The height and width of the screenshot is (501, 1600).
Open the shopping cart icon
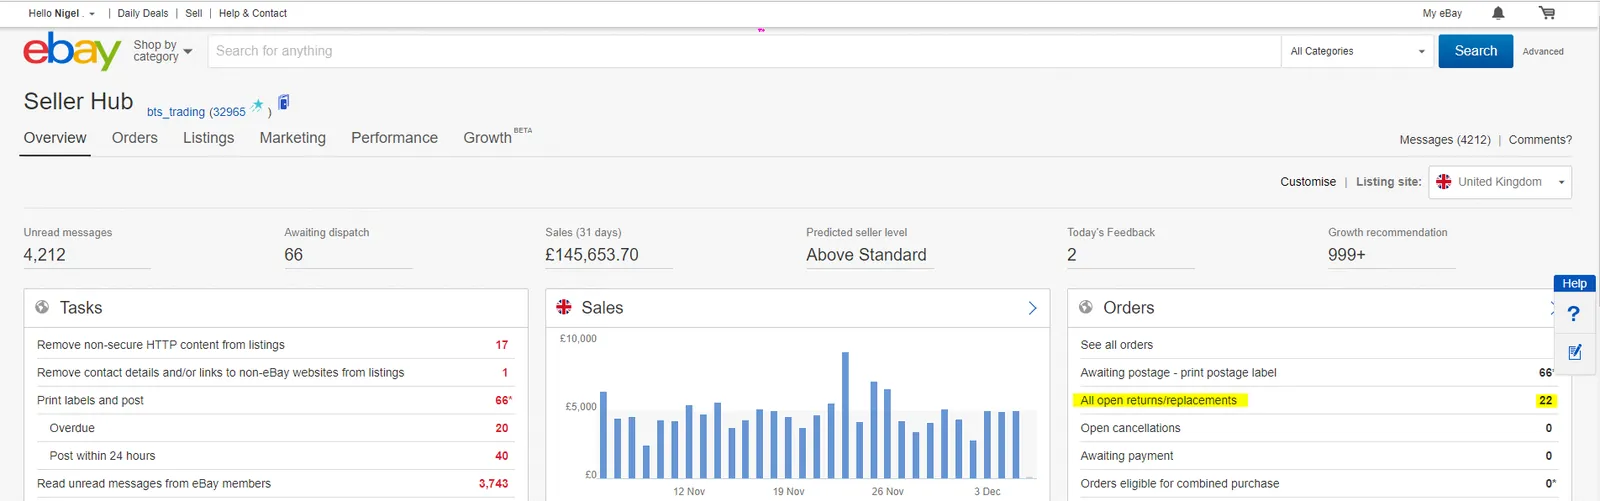coord(1547,13)
